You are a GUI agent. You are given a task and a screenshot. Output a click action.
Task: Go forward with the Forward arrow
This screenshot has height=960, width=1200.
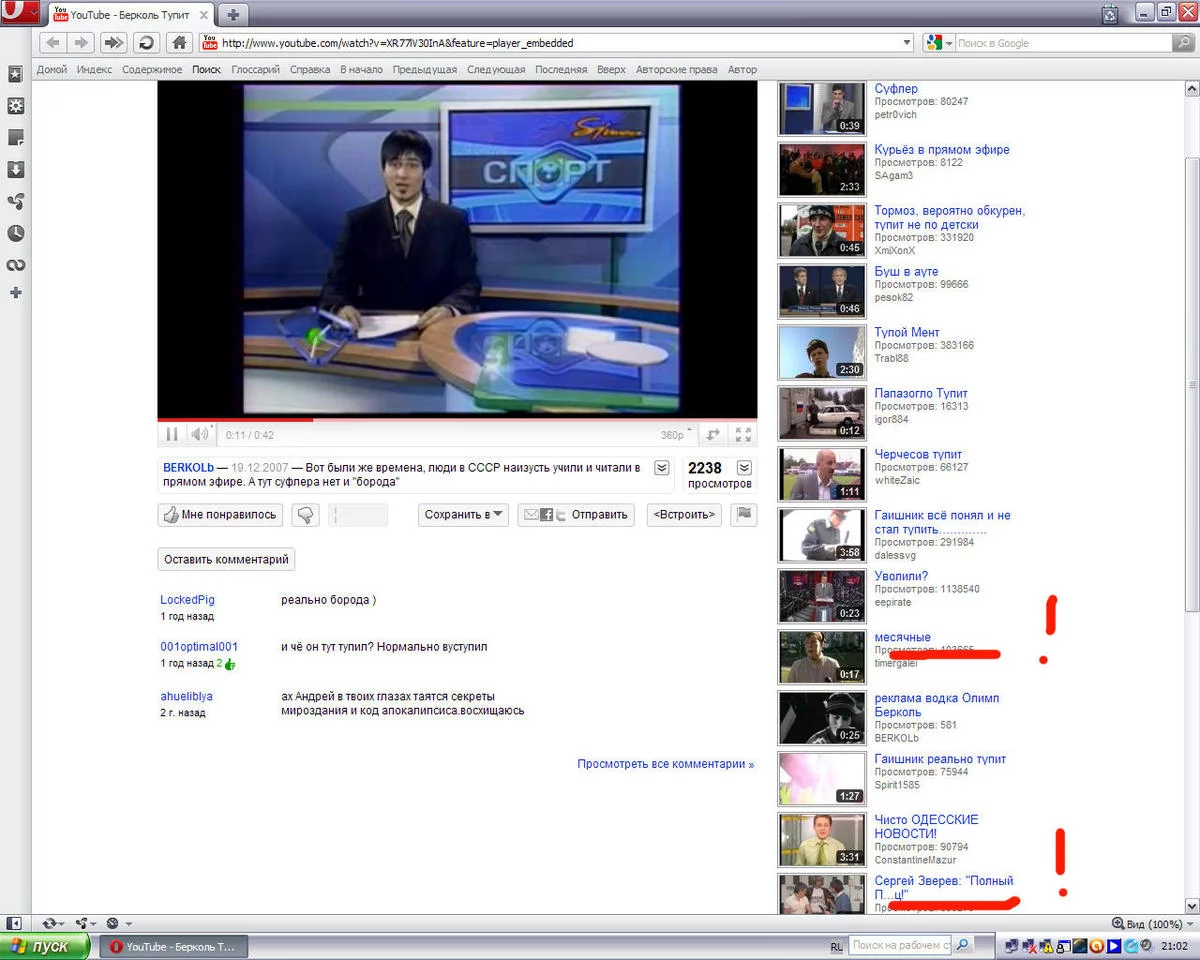pos(82,43)
